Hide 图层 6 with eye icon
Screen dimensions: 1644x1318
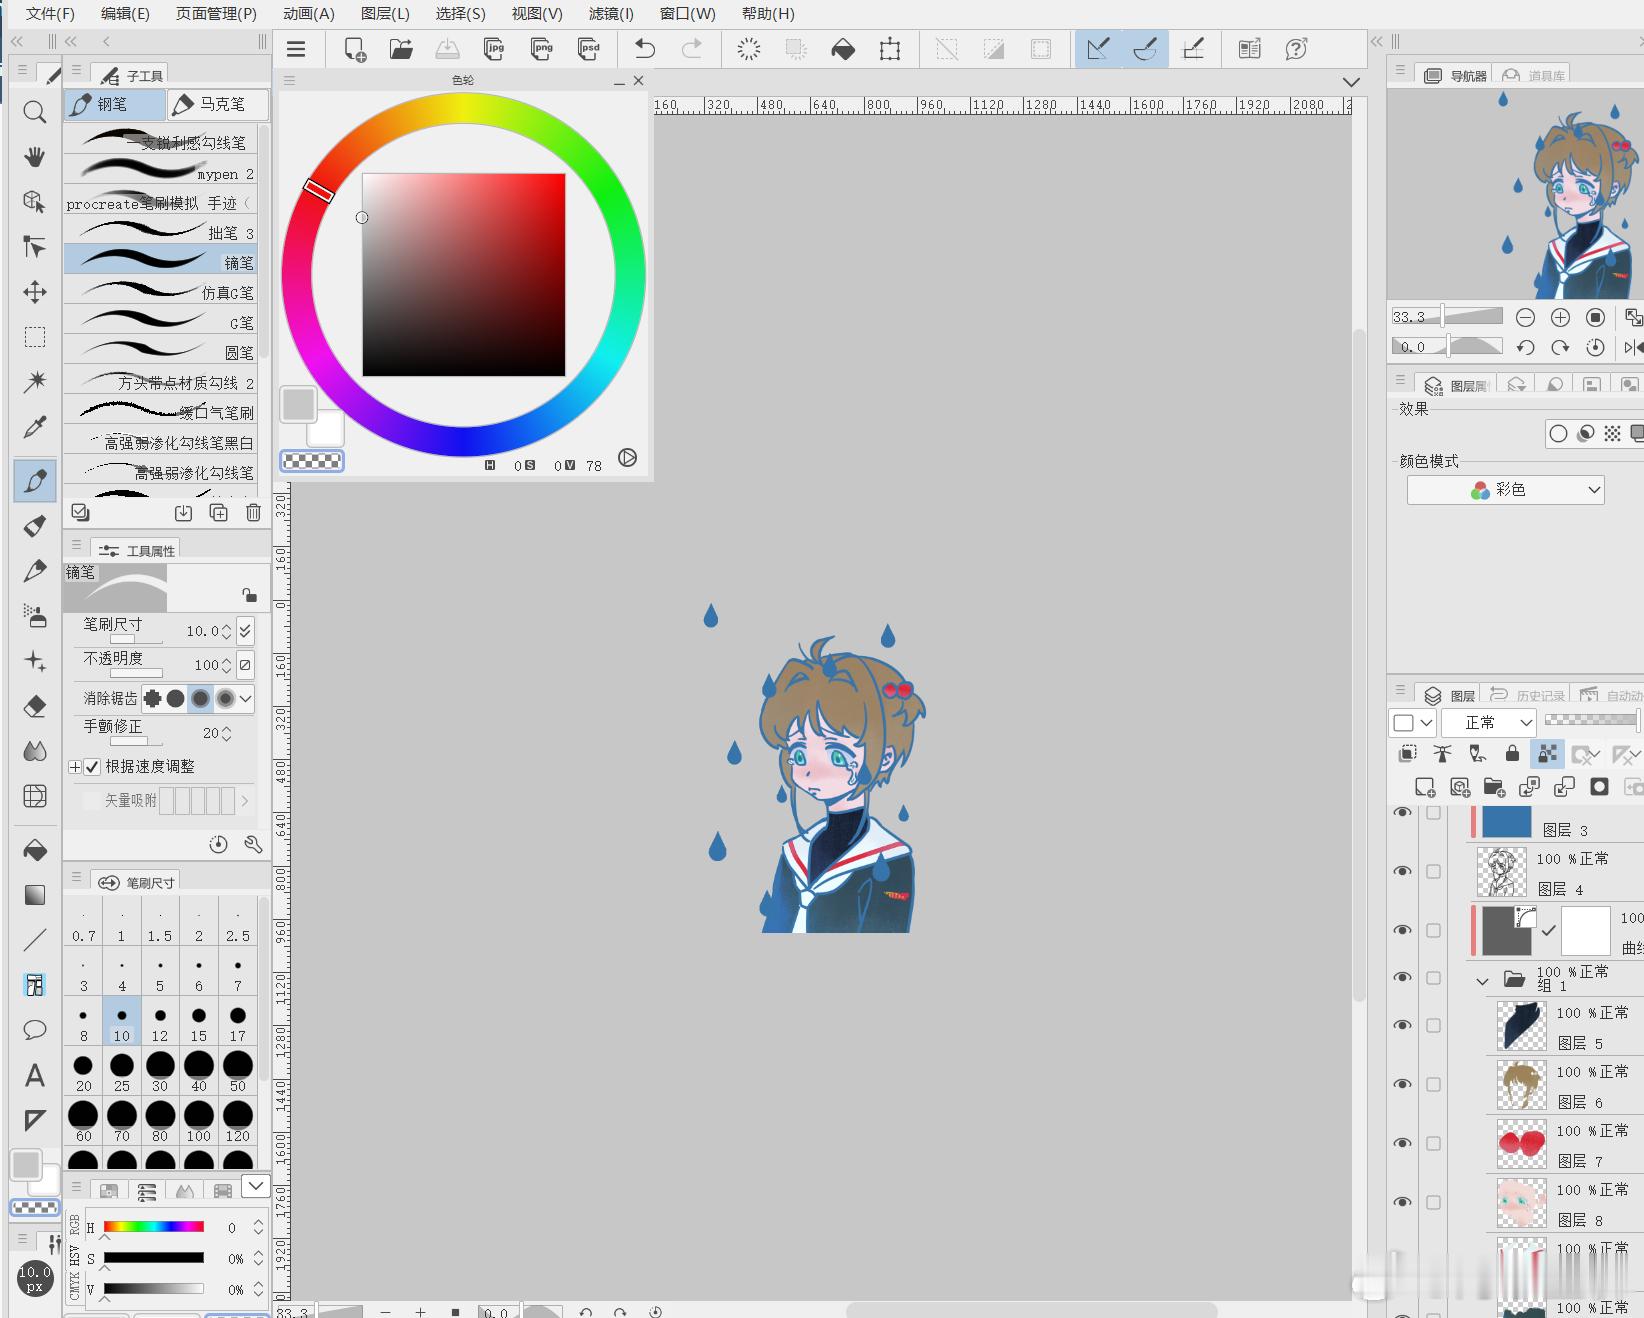click(x=1403, y=1084)
